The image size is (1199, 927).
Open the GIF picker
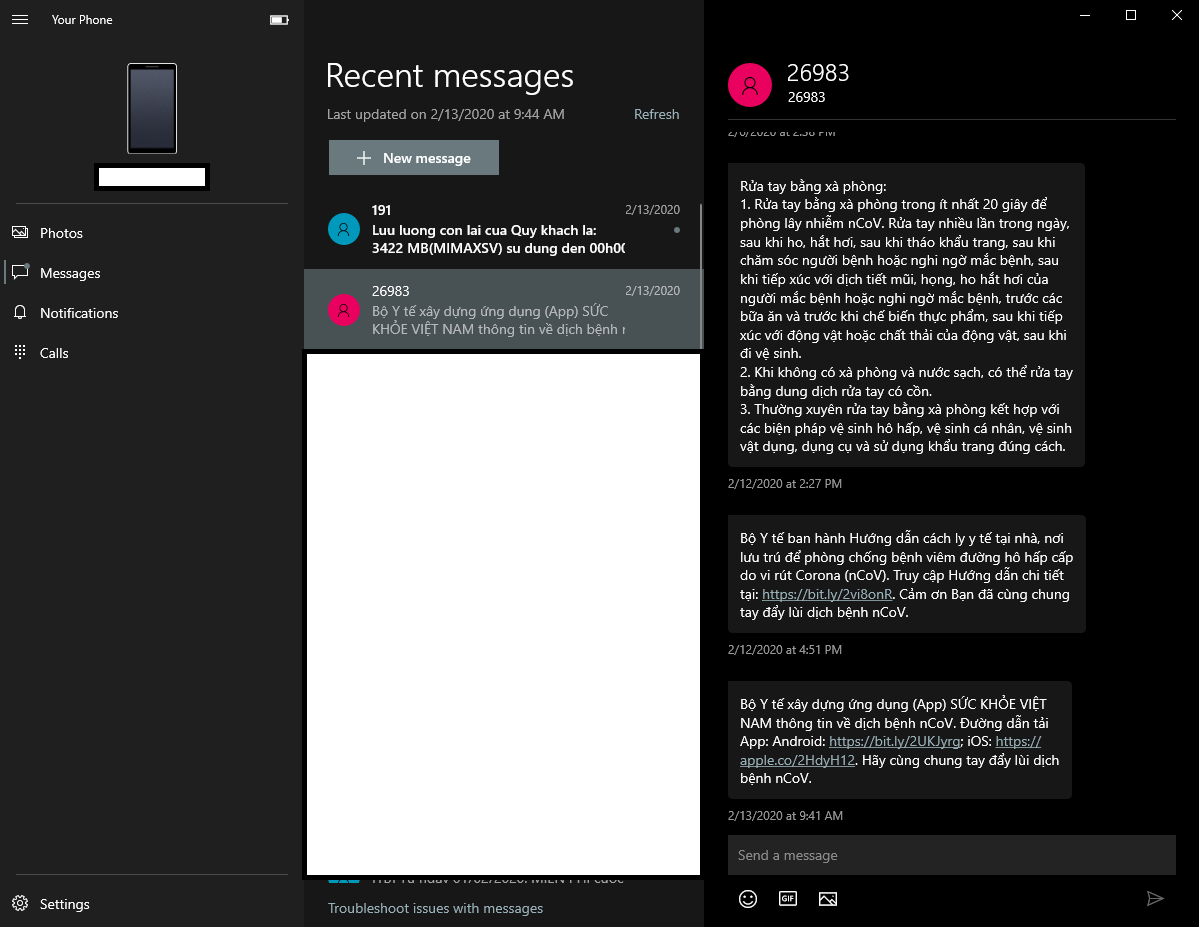(x=788, y=899)
